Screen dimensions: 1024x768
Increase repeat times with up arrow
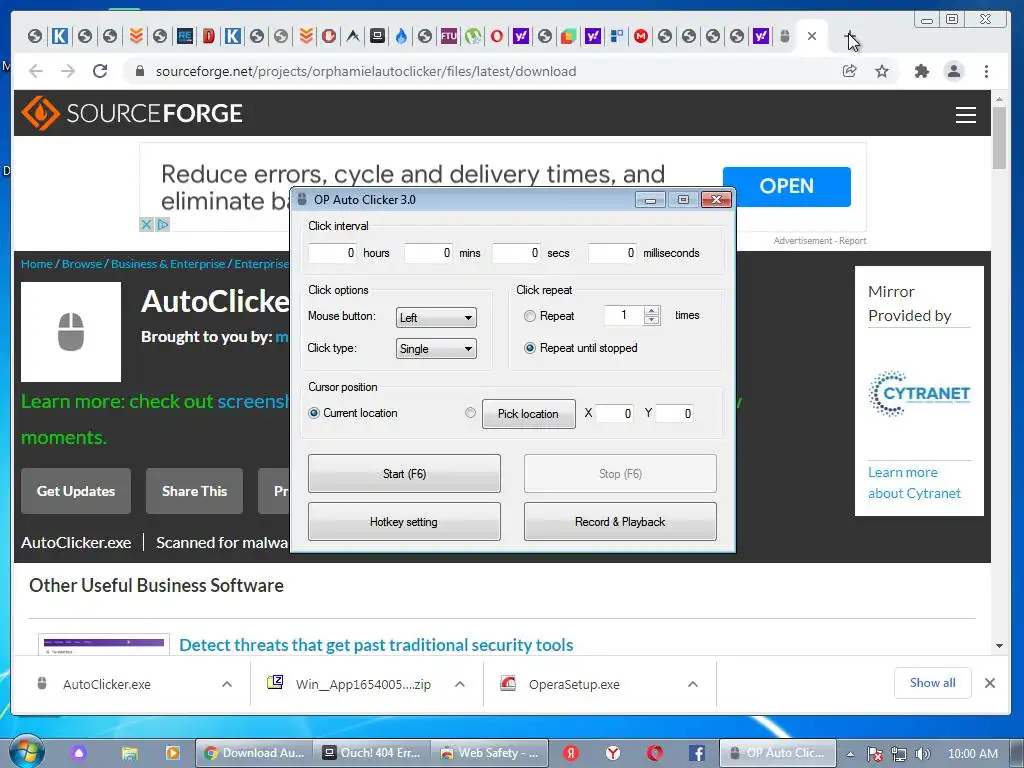[651, 311]
